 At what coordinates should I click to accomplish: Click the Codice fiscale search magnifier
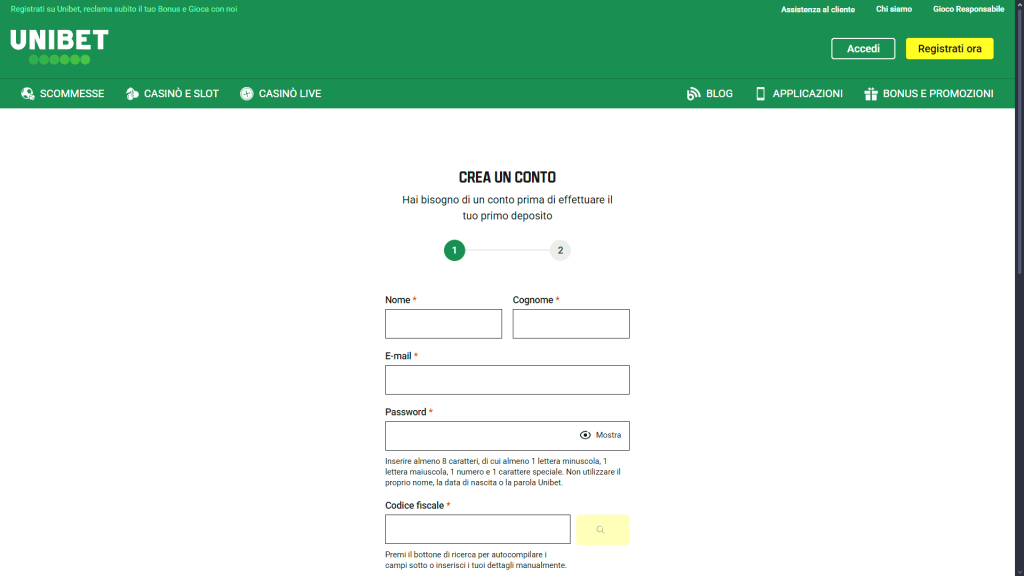point(602,529)
